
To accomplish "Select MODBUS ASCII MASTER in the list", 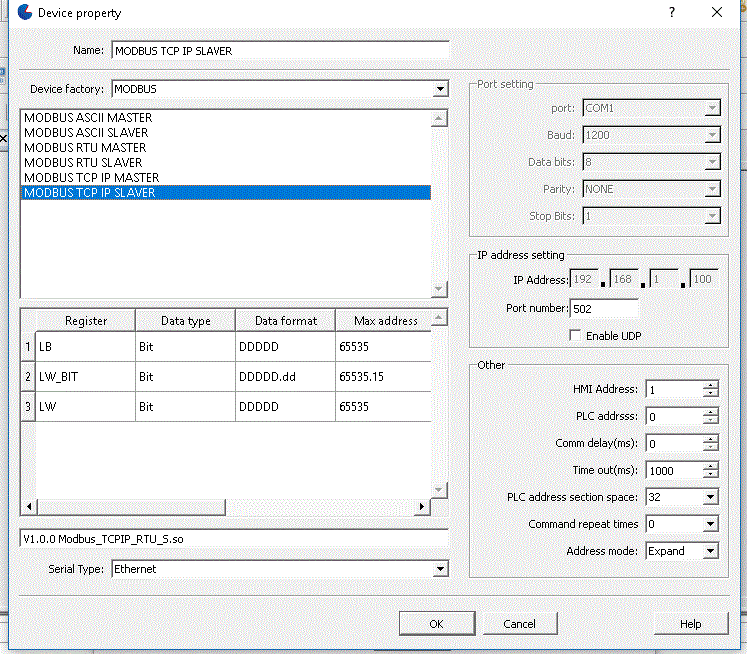I will (226, 118).
